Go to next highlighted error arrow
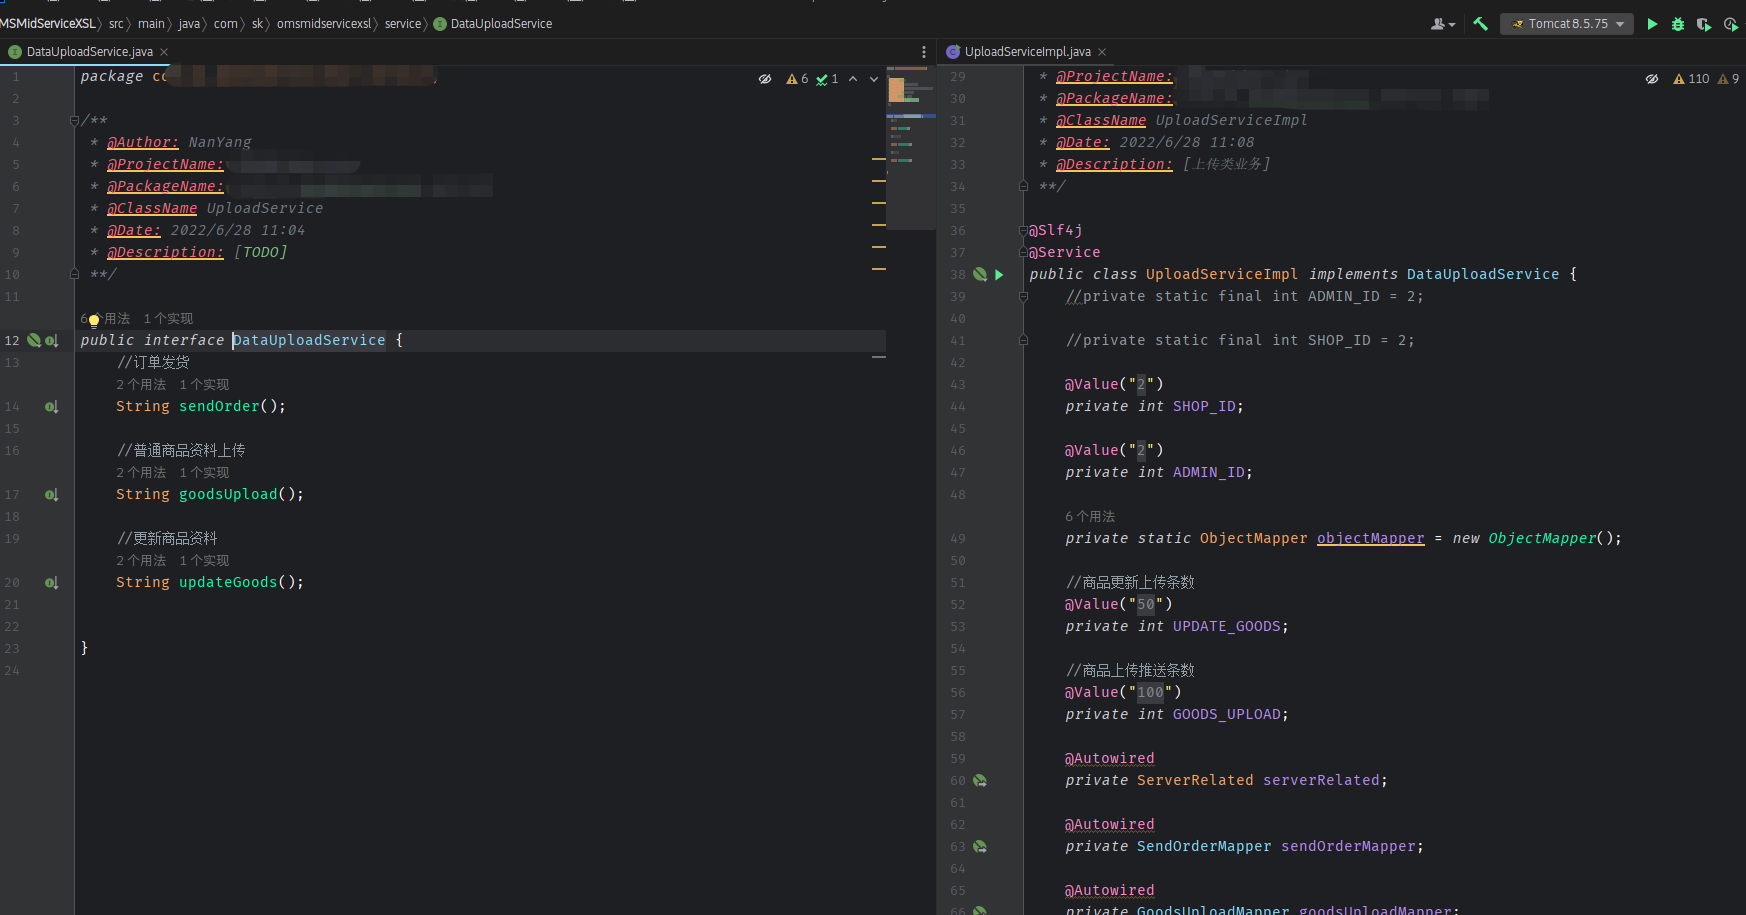 pyautogui.click(x=874, y=79)
